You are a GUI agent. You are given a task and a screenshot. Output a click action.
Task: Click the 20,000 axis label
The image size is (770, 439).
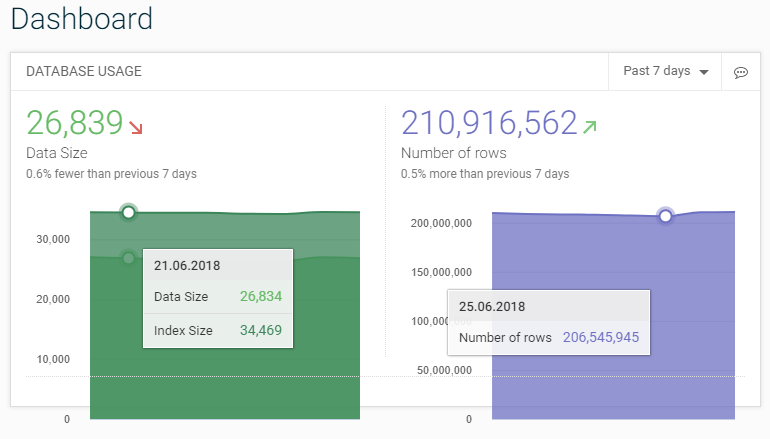click(53, 299)
